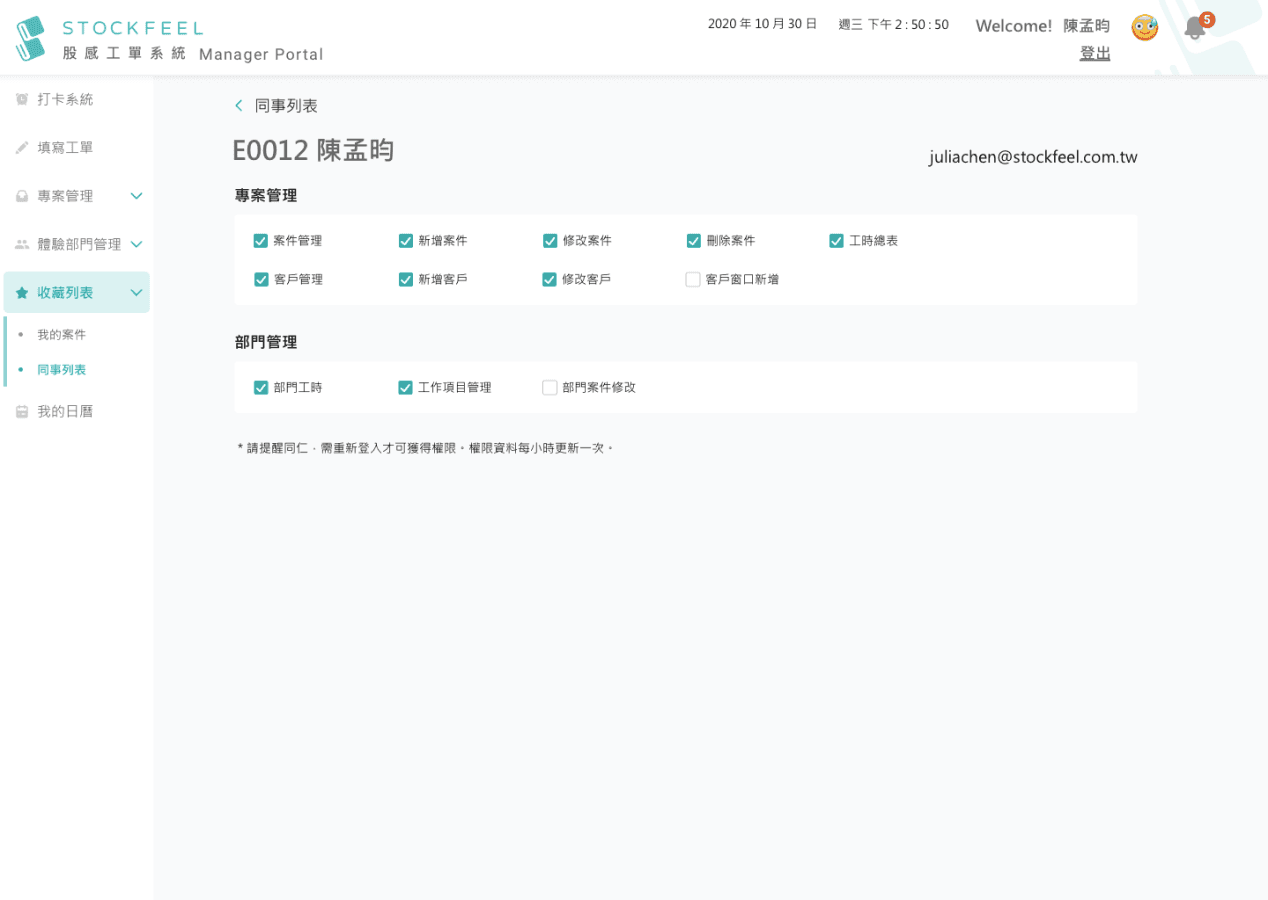The image size is (1268, 900).
Task: Uncheck the 工時總表 checkbox
Action: coord(837,241)
